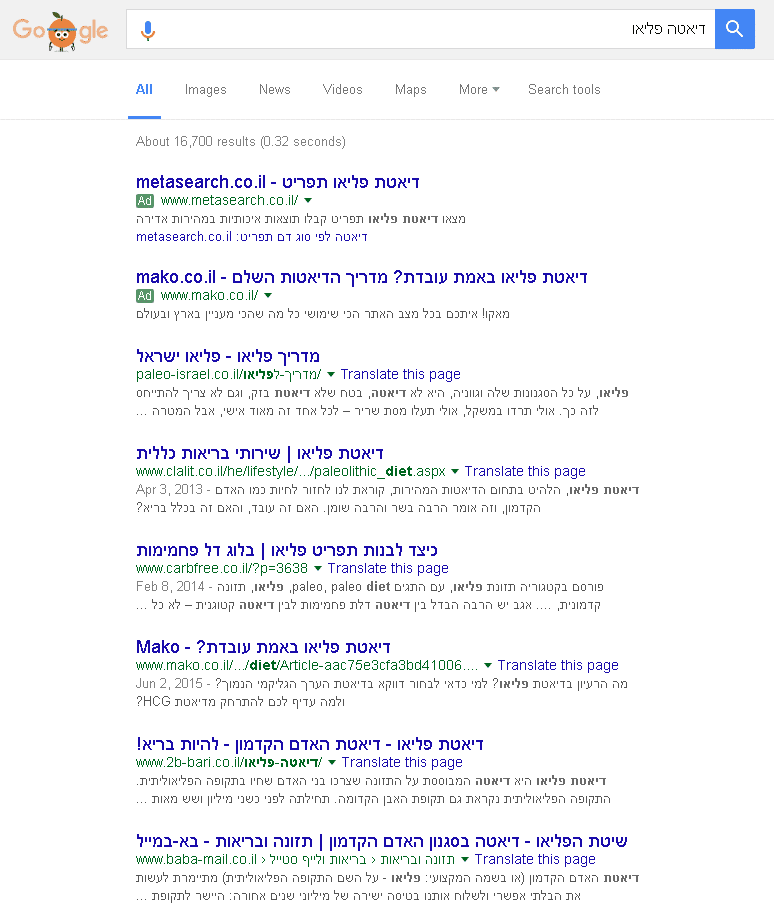Viewport: 774px width, 910px height.
Task: Expand arrow next to clalit.co.il URL
Action: tap(455, 471)
